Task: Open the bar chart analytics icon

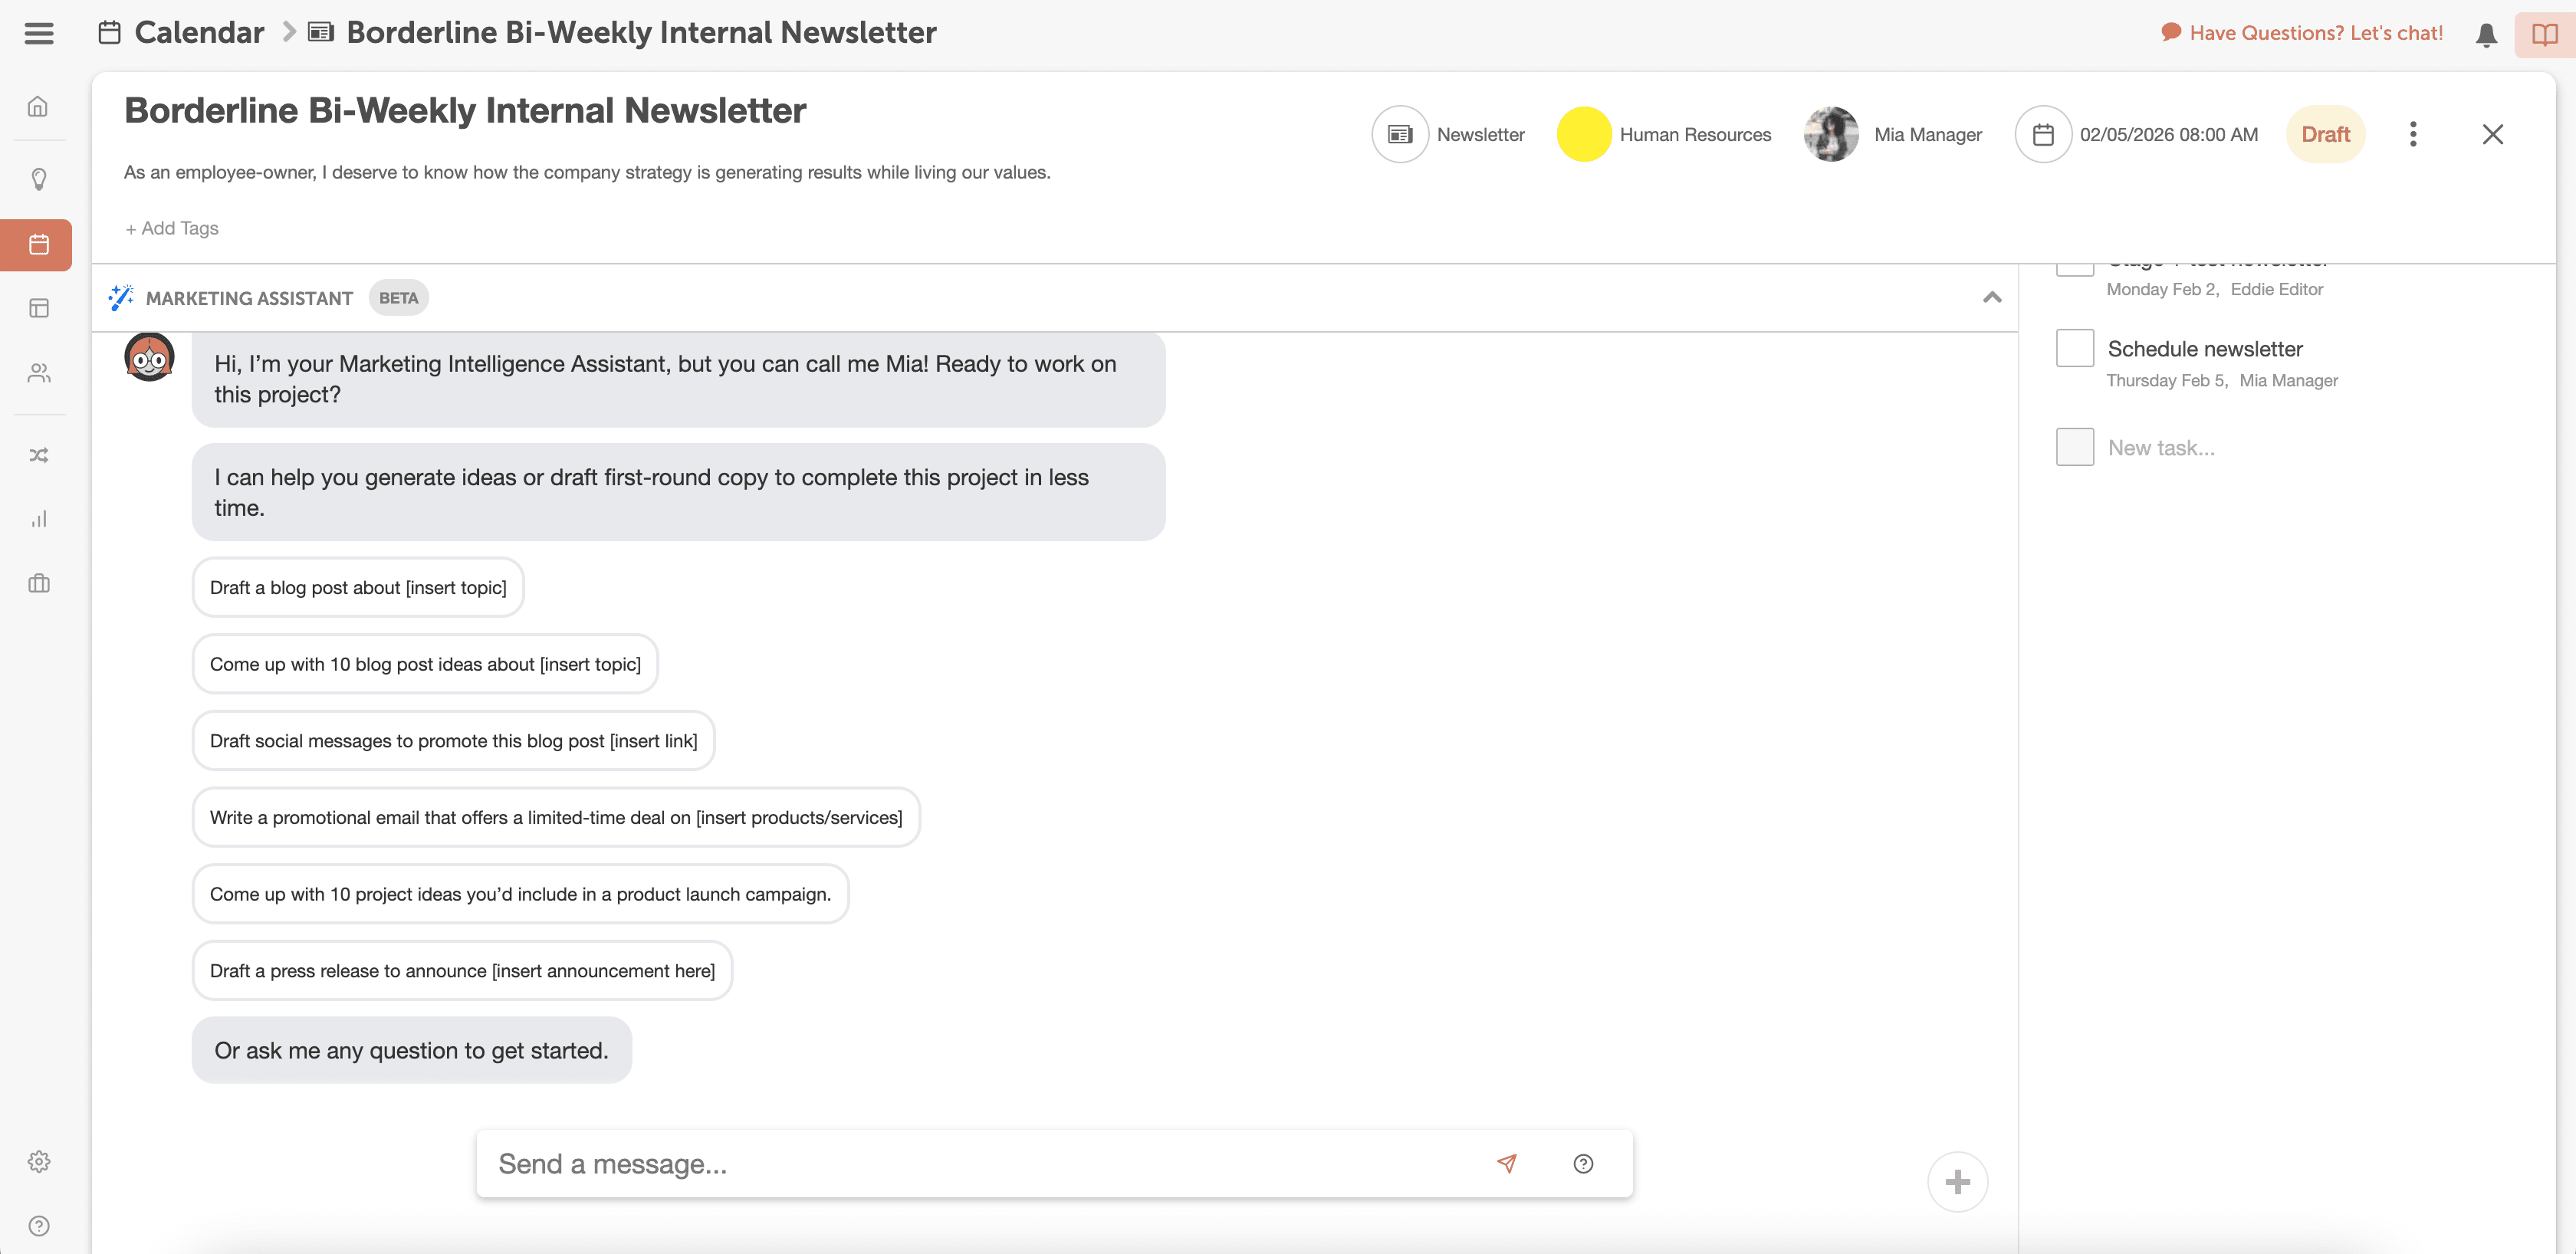Action: (38, 519)
